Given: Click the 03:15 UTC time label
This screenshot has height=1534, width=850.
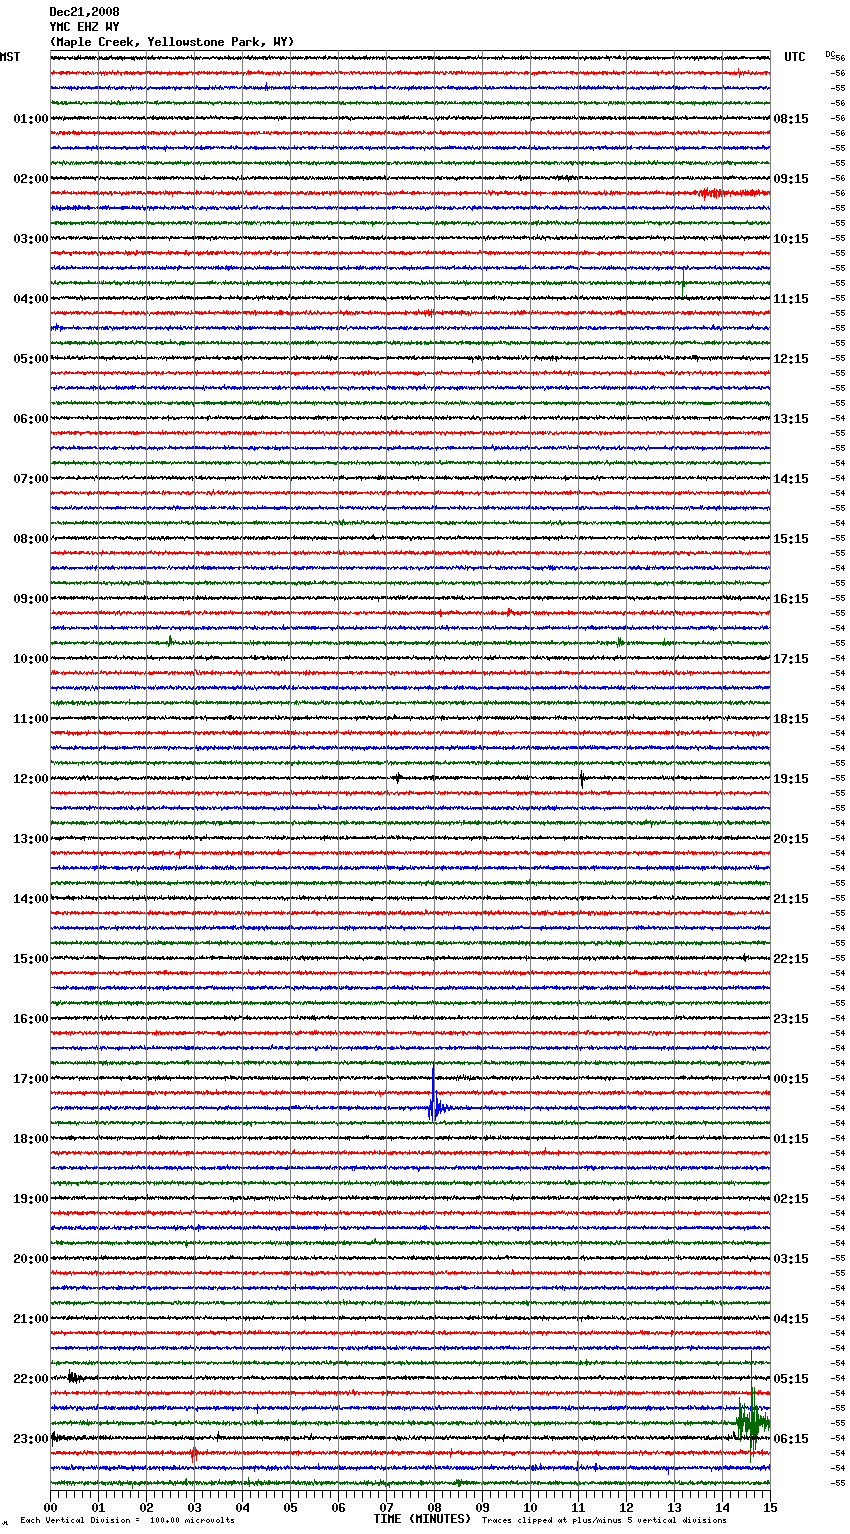Looking at the screenshot, I should point(791,1259).
